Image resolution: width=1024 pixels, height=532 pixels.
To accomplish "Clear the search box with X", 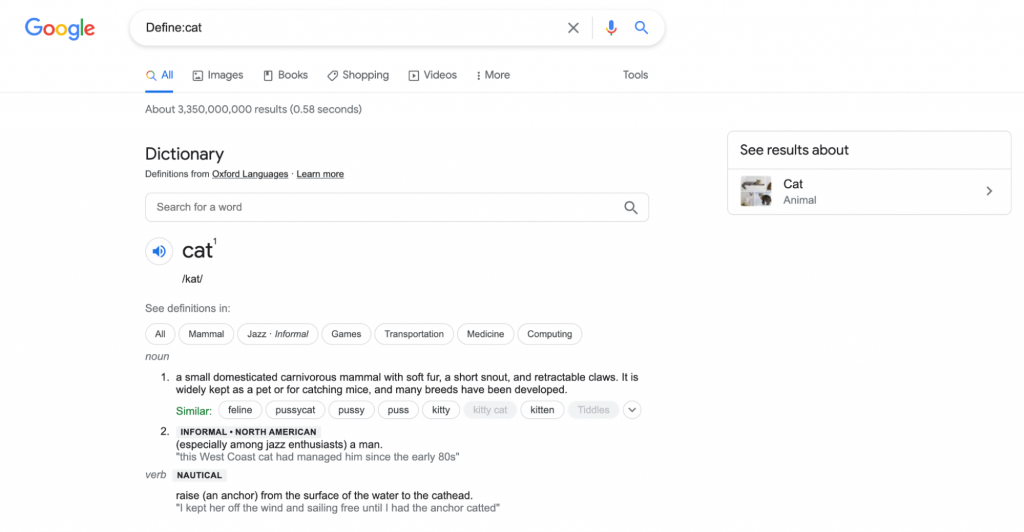I will click(x=573, y=28).
